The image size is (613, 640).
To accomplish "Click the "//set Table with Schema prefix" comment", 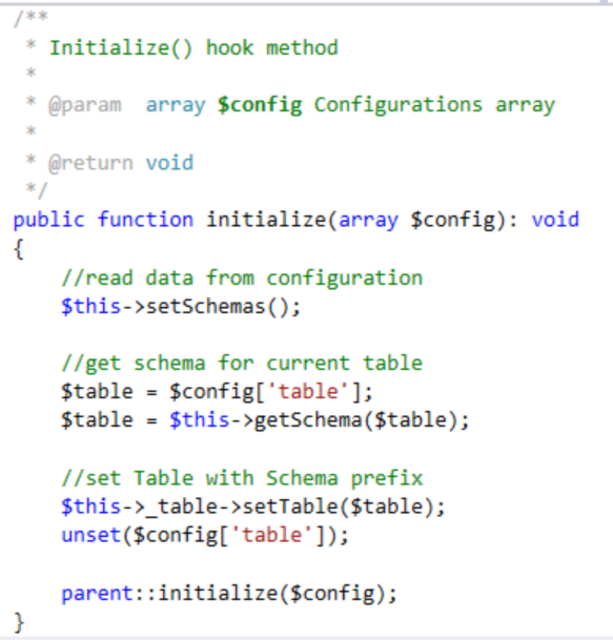I will pyautogui.click(x=241, y=478).
